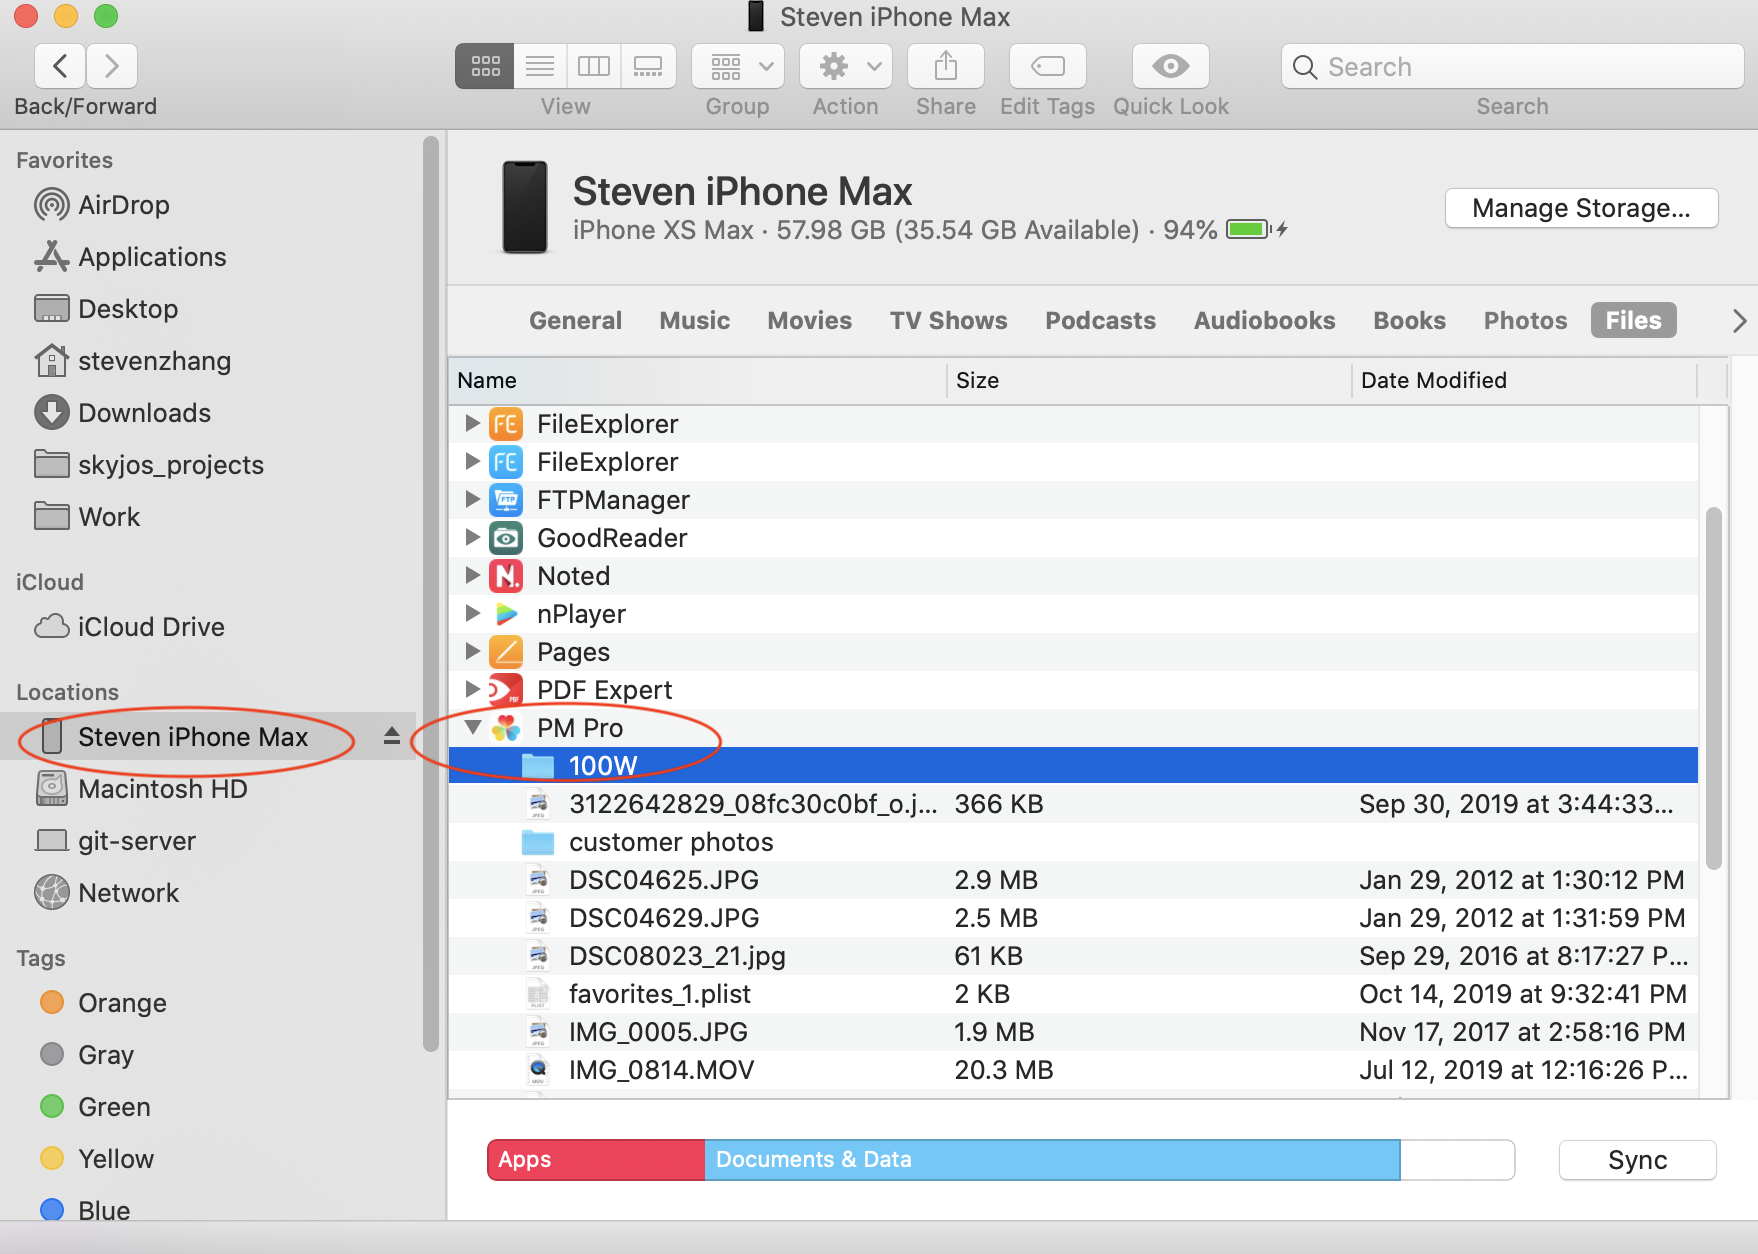1758x1254 pixels.
Task: Select file IMG_0814.MOV
Action: click(x=1073, y=1070)
